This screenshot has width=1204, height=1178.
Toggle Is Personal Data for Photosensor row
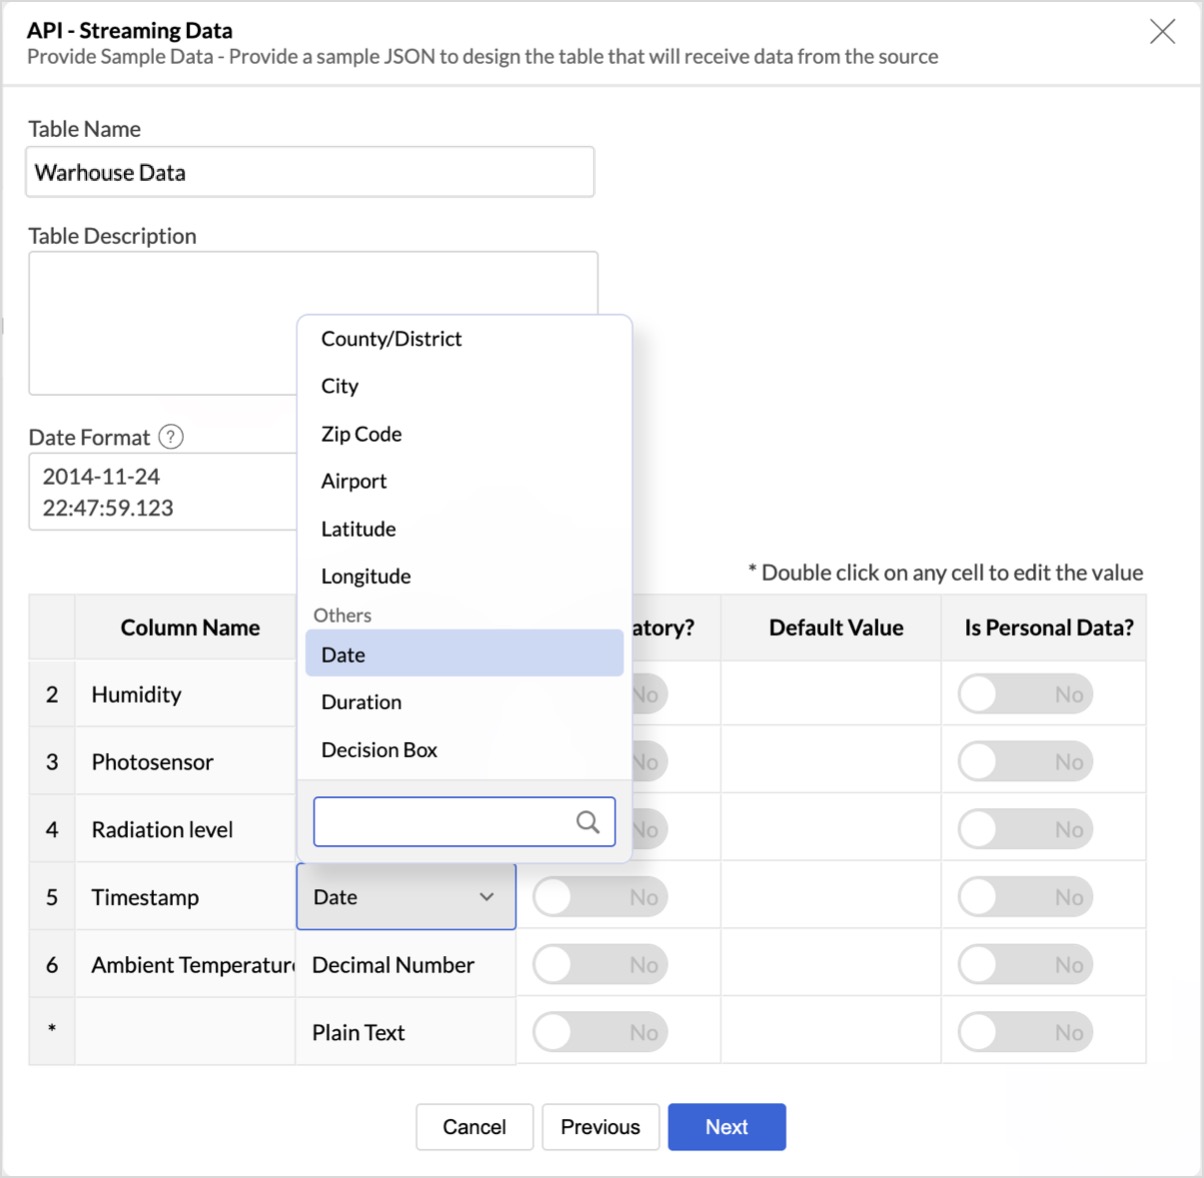click(1025, 762)
